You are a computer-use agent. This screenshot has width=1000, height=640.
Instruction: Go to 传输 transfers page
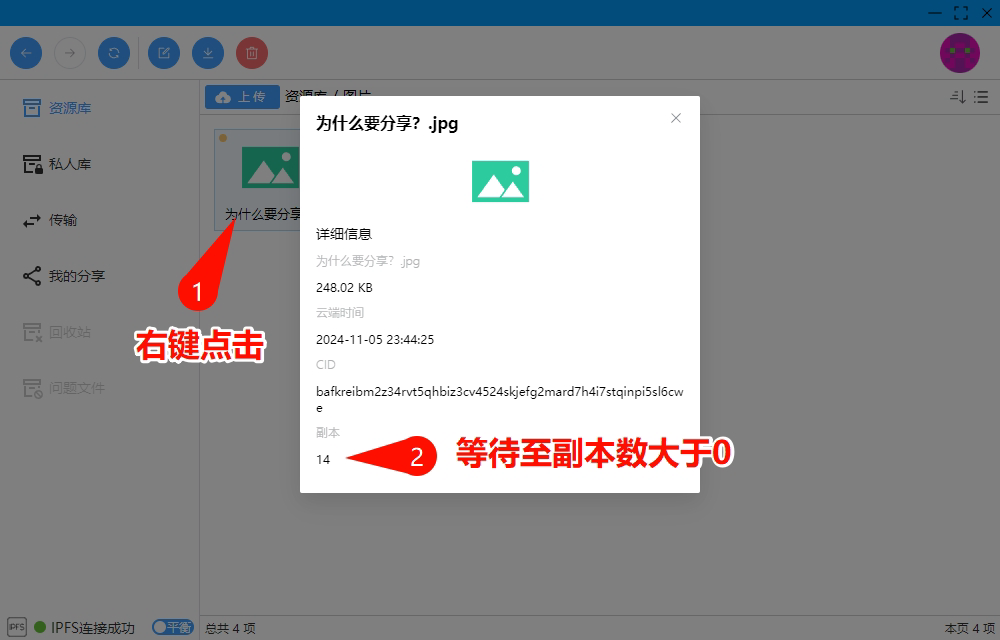(50, 221)
